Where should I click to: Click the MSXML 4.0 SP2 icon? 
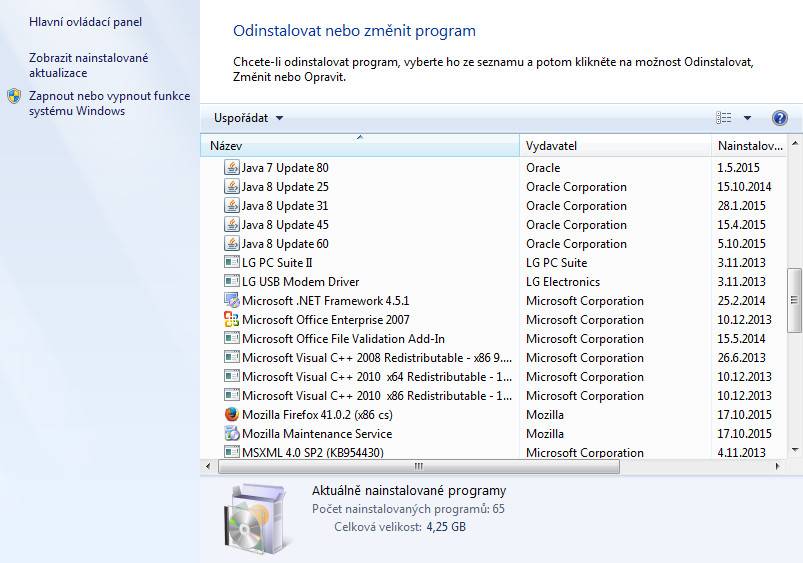click(232, 452)
